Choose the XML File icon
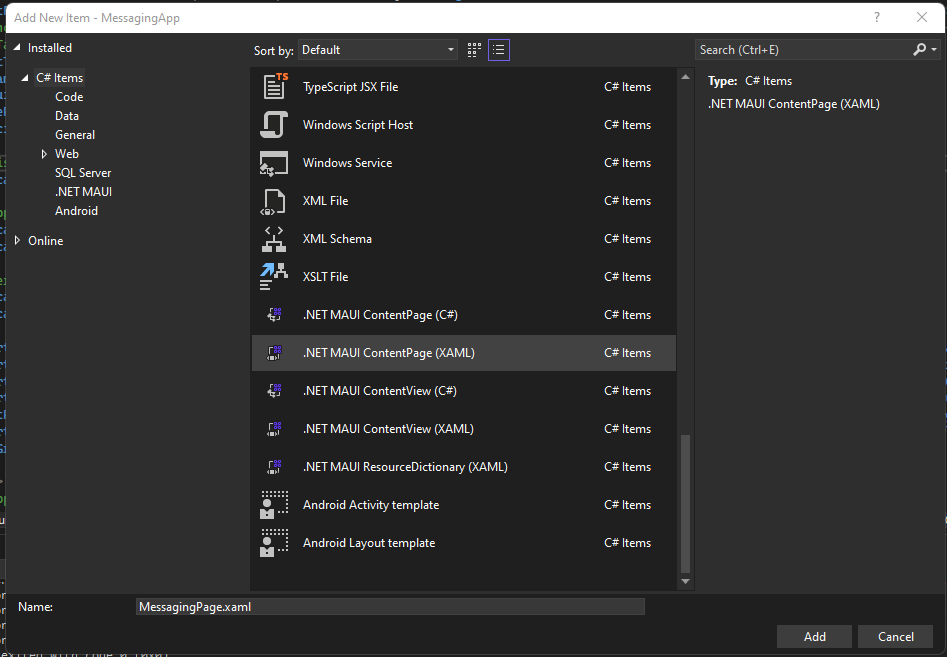 [x=274, y=201]
